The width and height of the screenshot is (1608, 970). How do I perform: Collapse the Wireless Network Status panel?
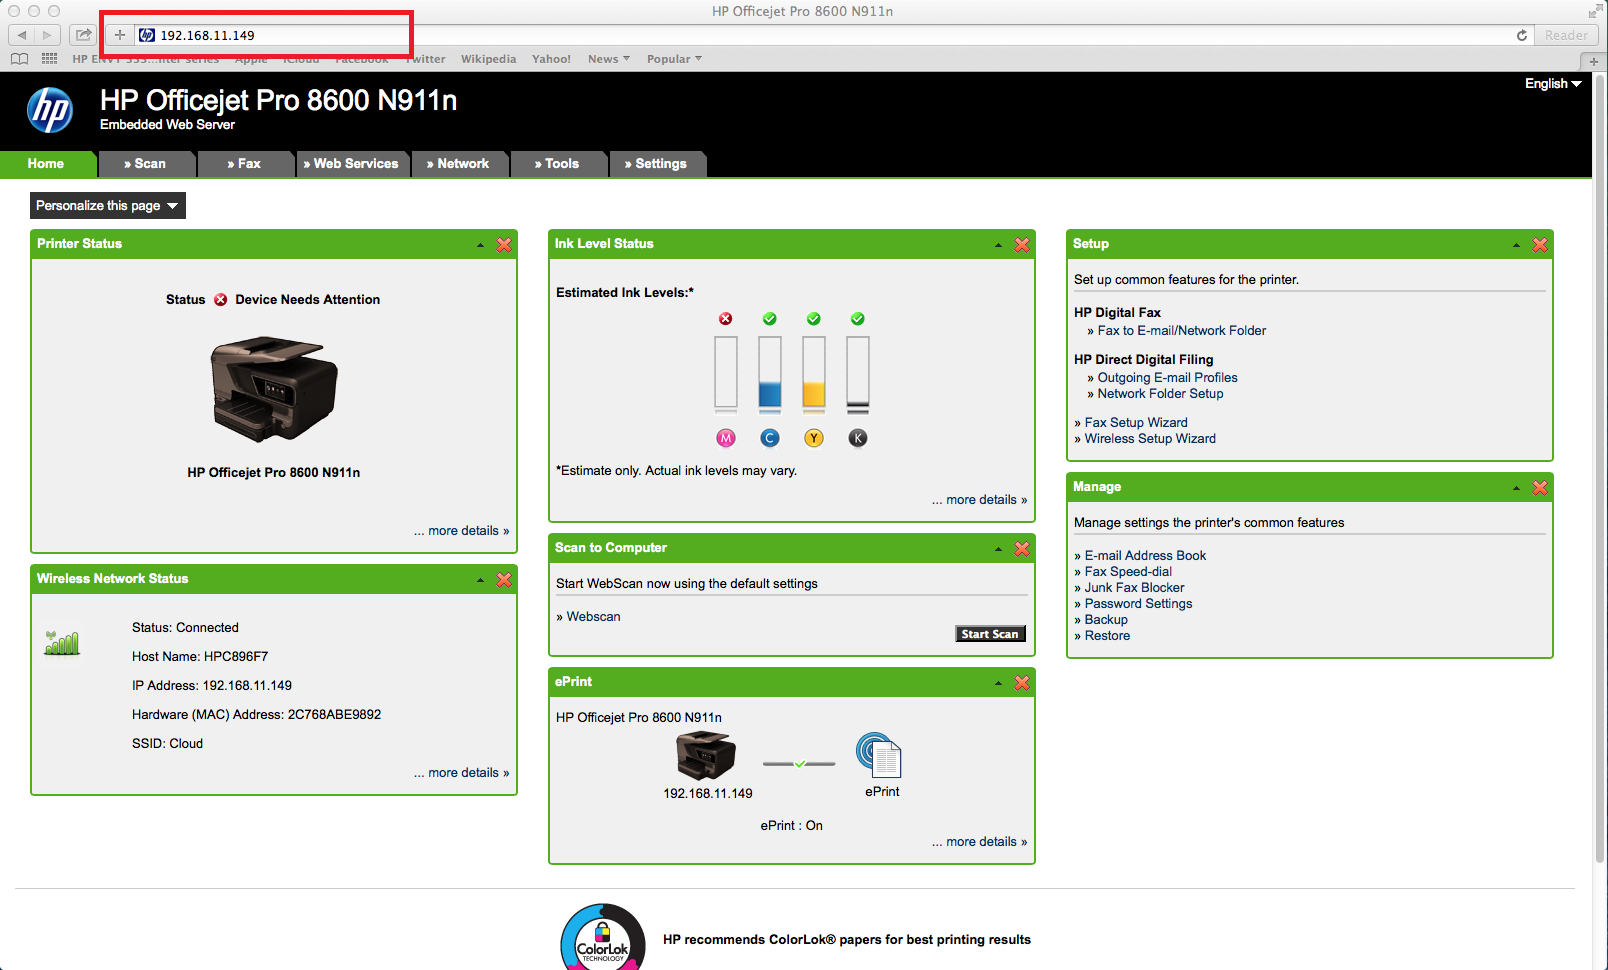(480, 580)
